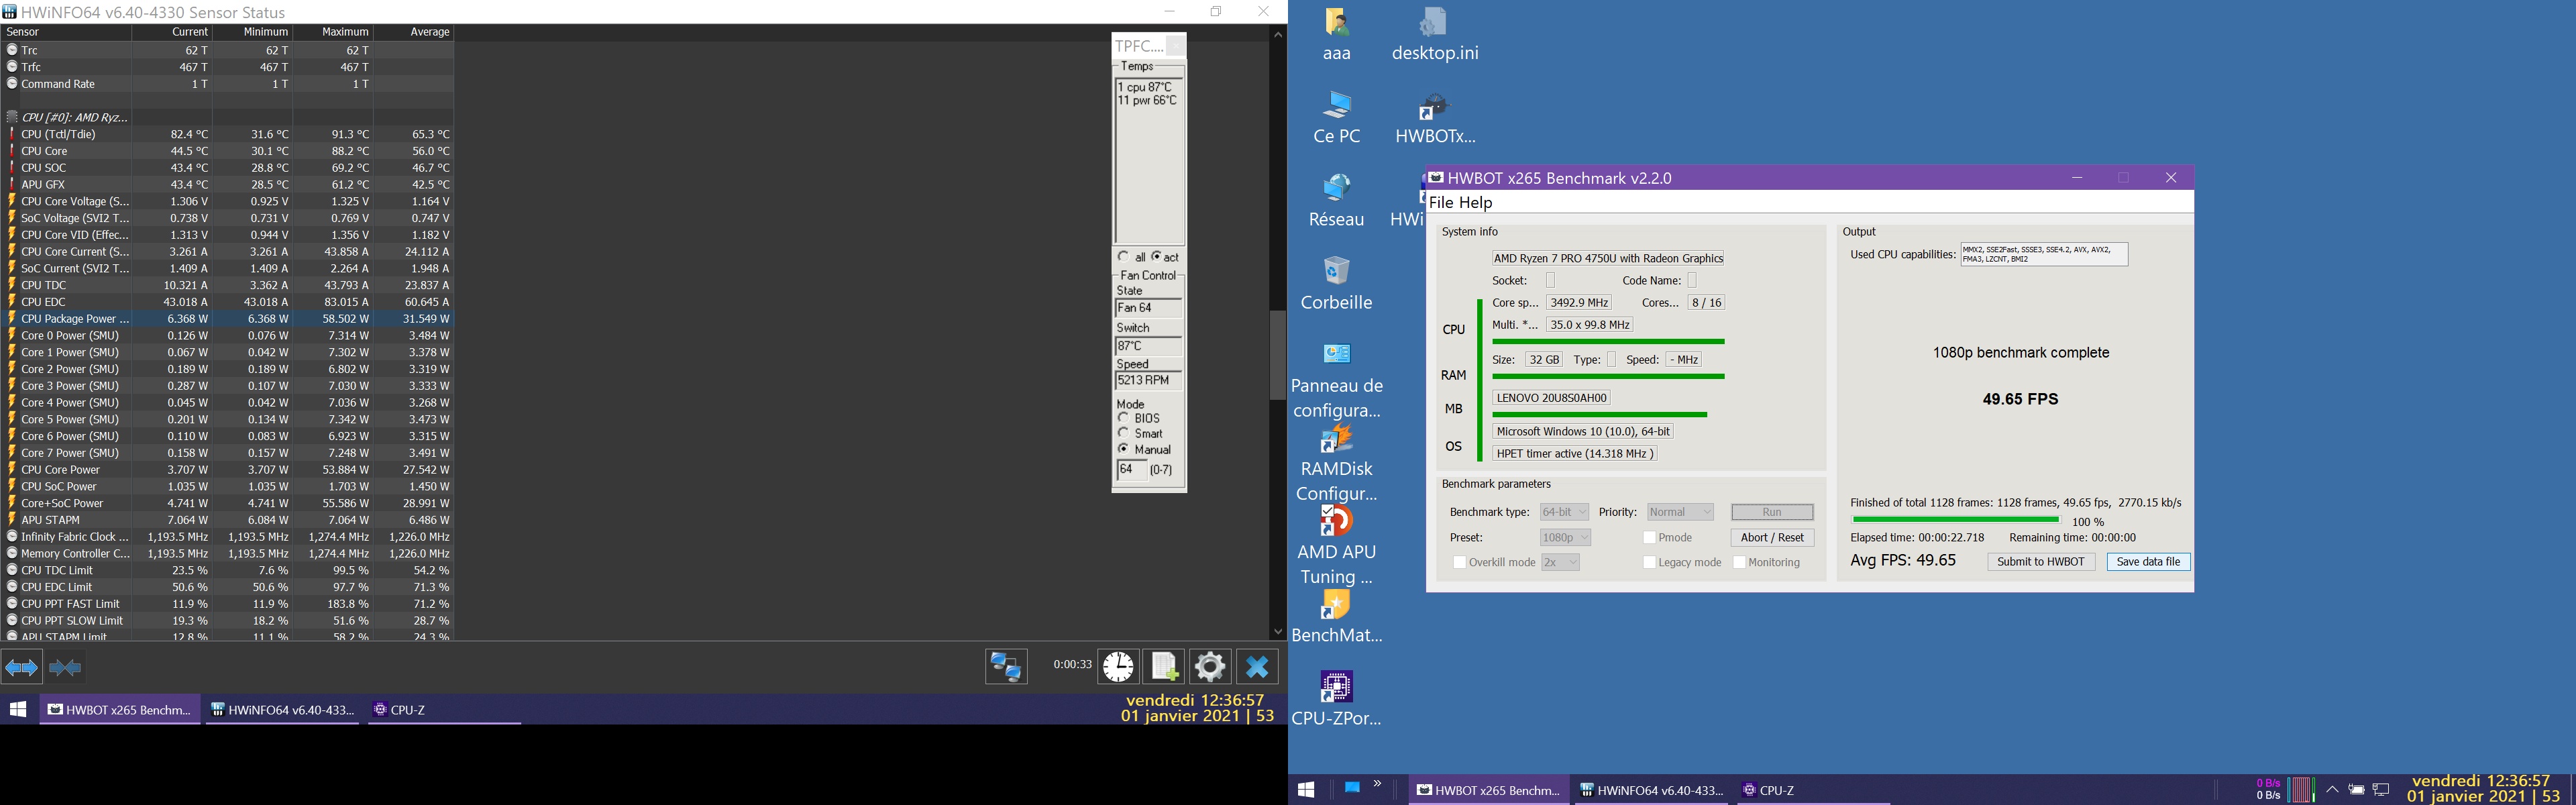Launch BenchMate desktop icon
The width and height of the screenshot is (2576, 805).
[x=1336, y=617]
